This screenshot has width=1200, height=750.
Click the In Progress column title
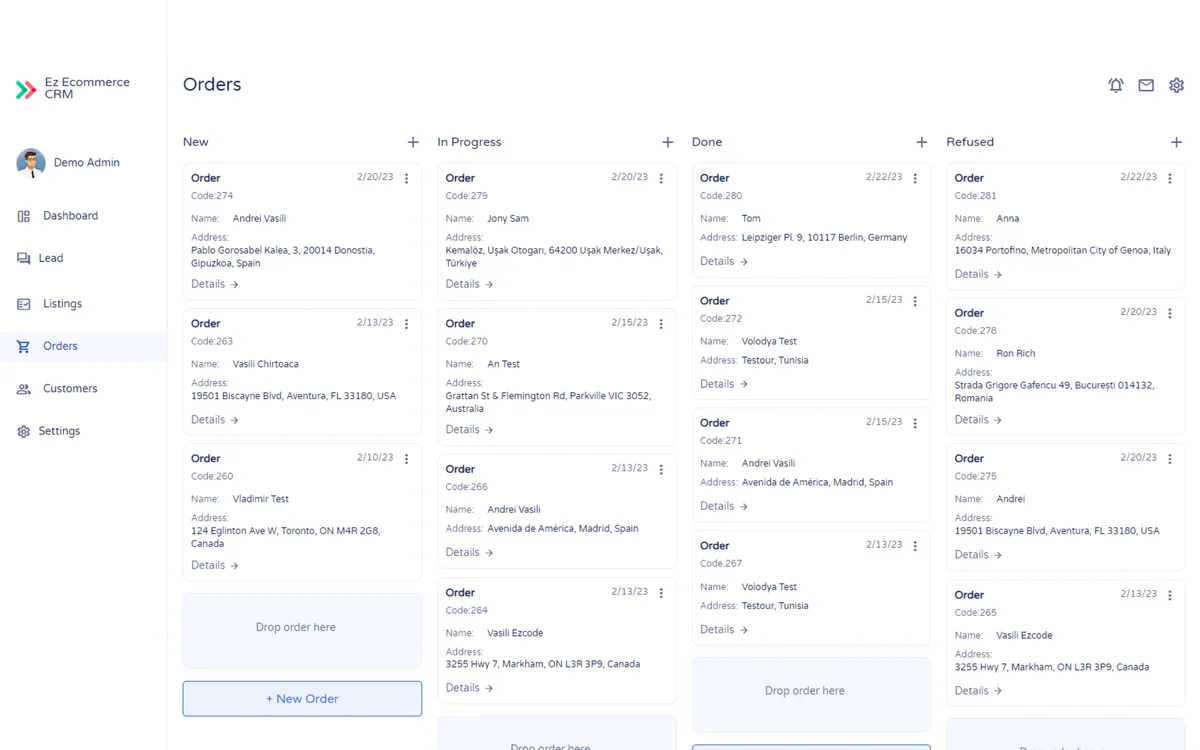[469, 142]
